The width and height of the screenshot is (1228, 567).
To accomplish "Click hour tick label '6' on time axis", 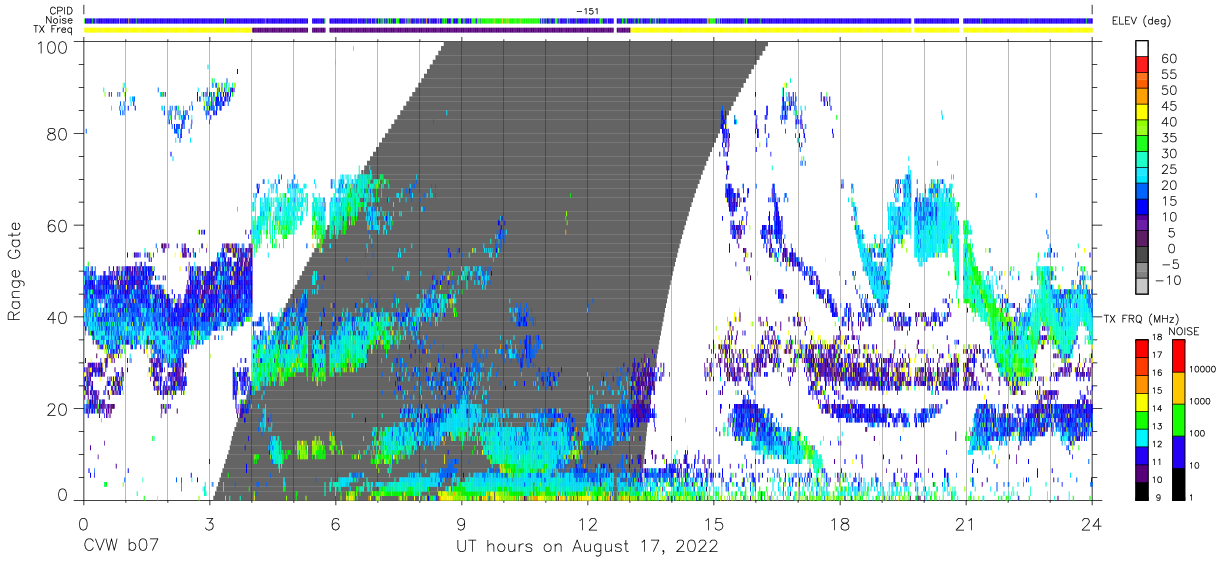I will point(335,523).
